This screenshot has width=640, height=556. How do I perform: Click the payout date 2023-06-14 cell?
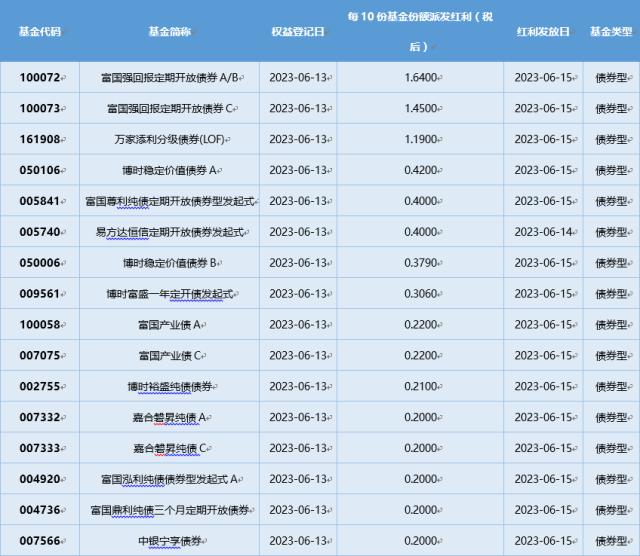543,232
